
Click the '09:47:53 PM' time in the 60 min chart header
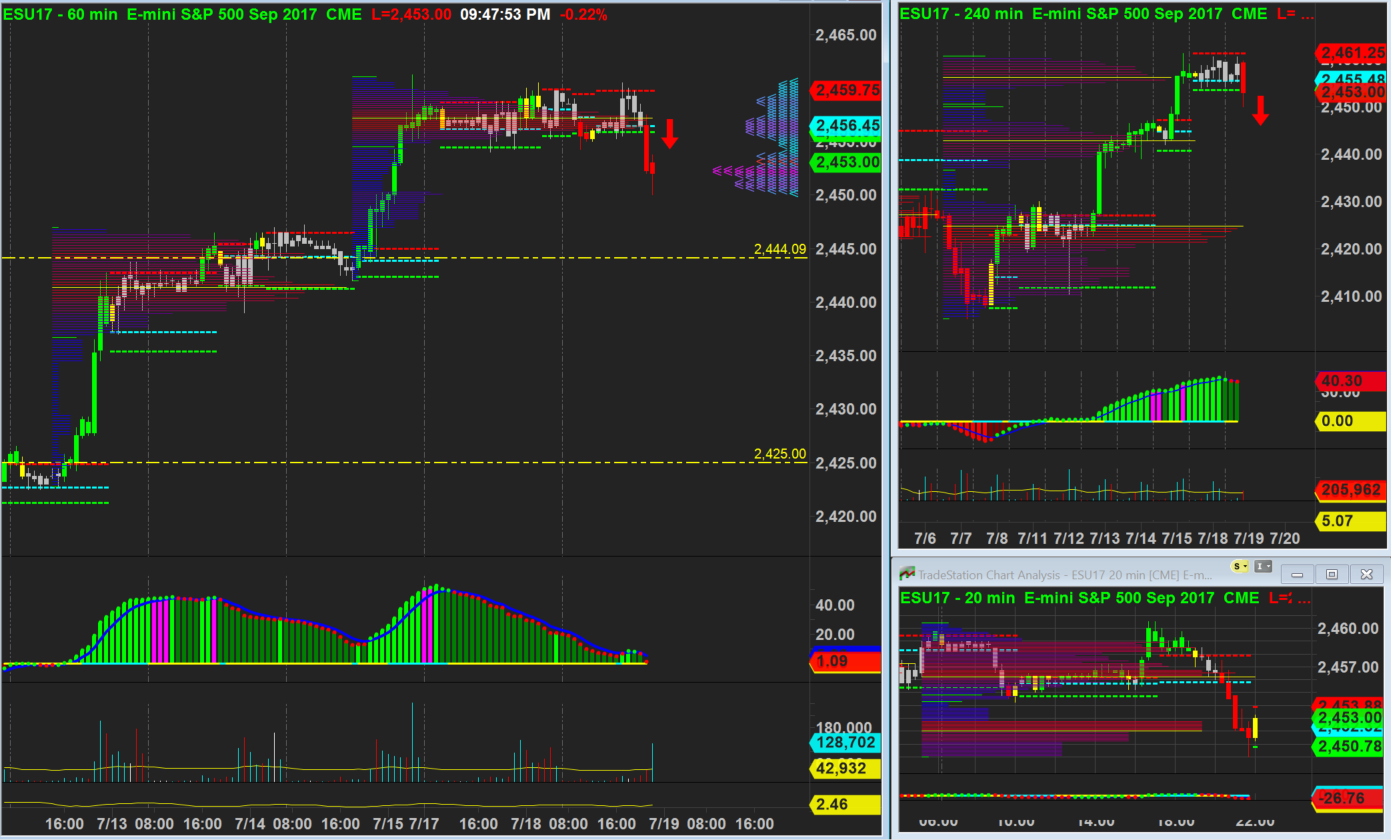(505, 14)
